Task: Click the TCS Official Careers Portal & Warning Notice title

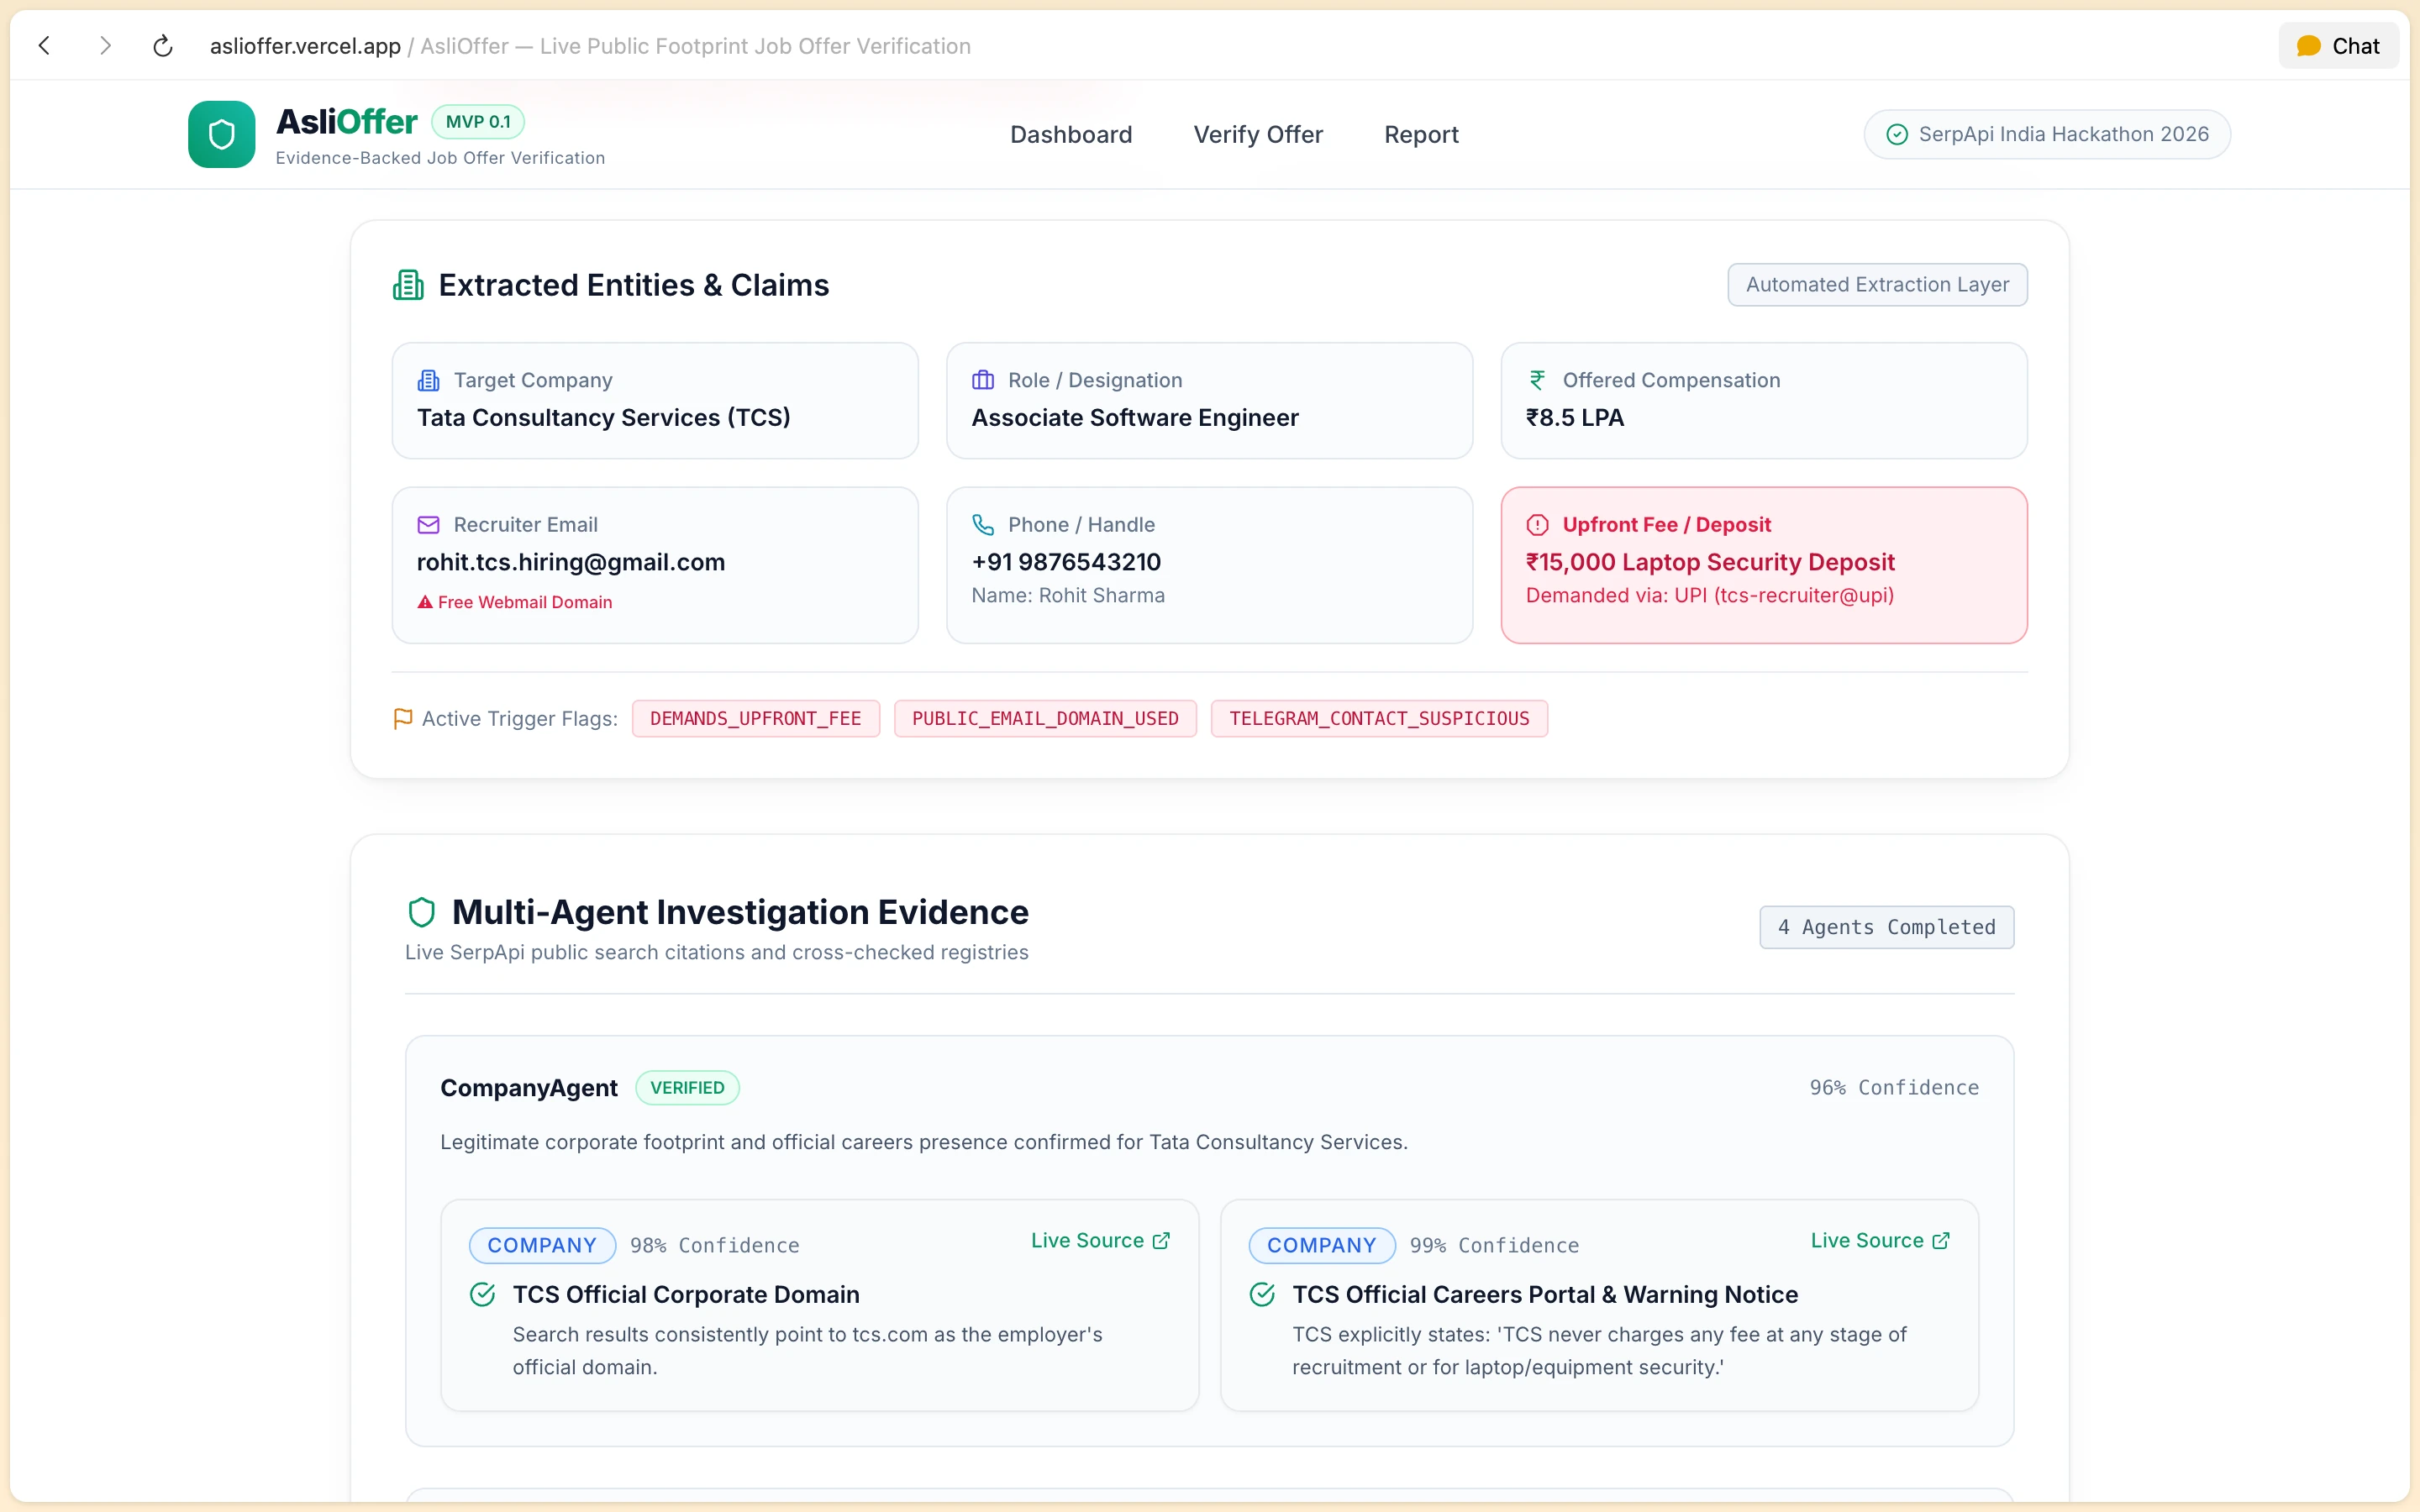Action: [x=1545, y=1295]
